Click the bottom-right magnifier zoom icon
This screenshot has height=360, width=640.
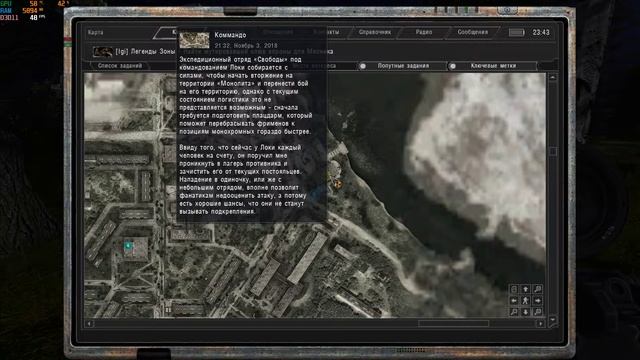538,312
